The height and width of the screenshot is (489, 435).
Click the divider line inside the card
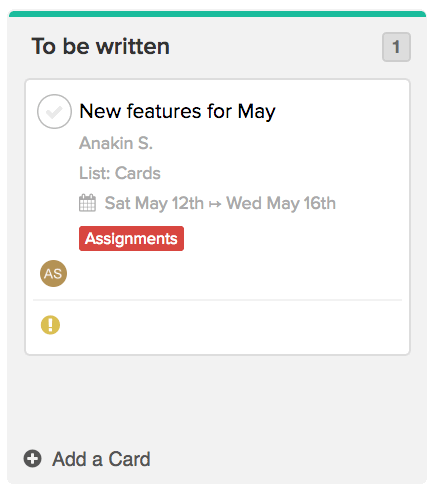pos(217,300)
